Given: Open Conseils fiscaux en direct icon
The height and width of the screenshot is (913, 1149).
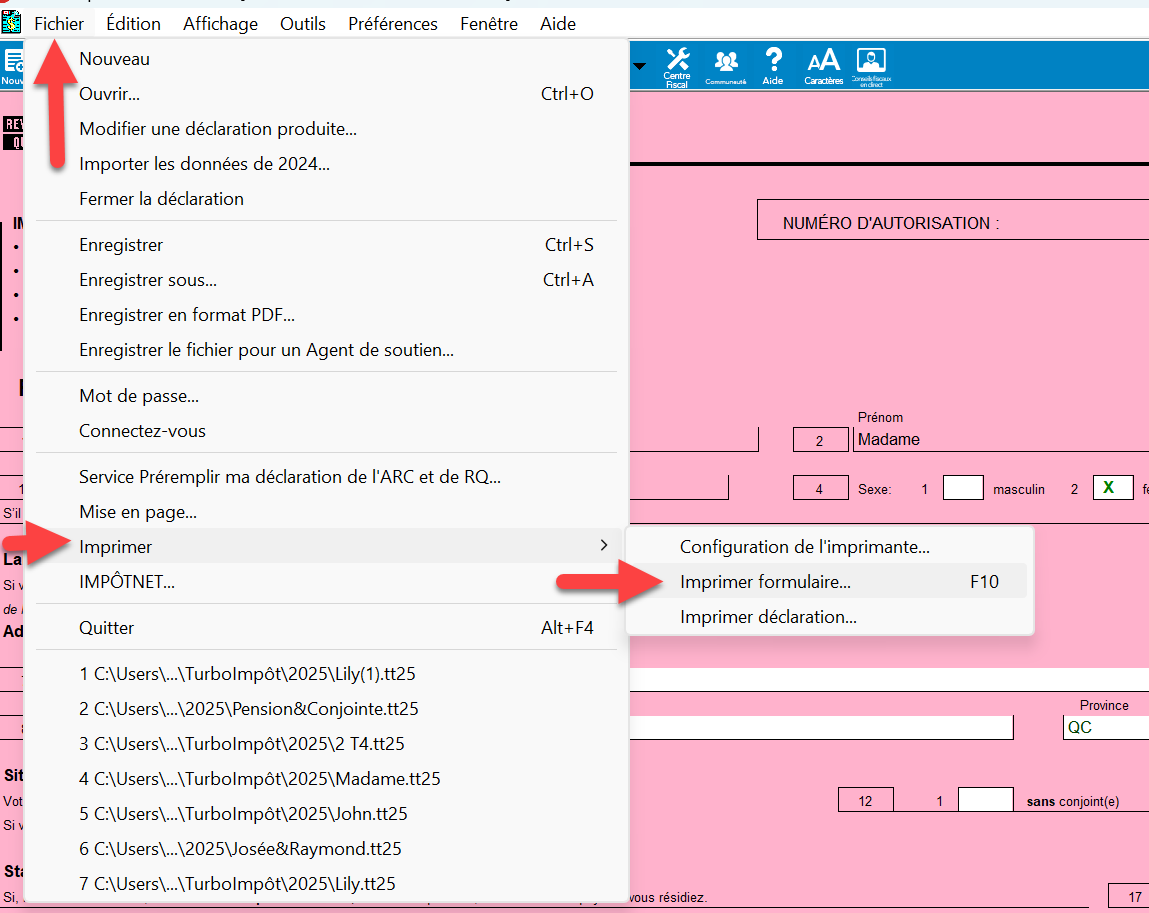Looking at the screenshot, I should coord(871,66).
